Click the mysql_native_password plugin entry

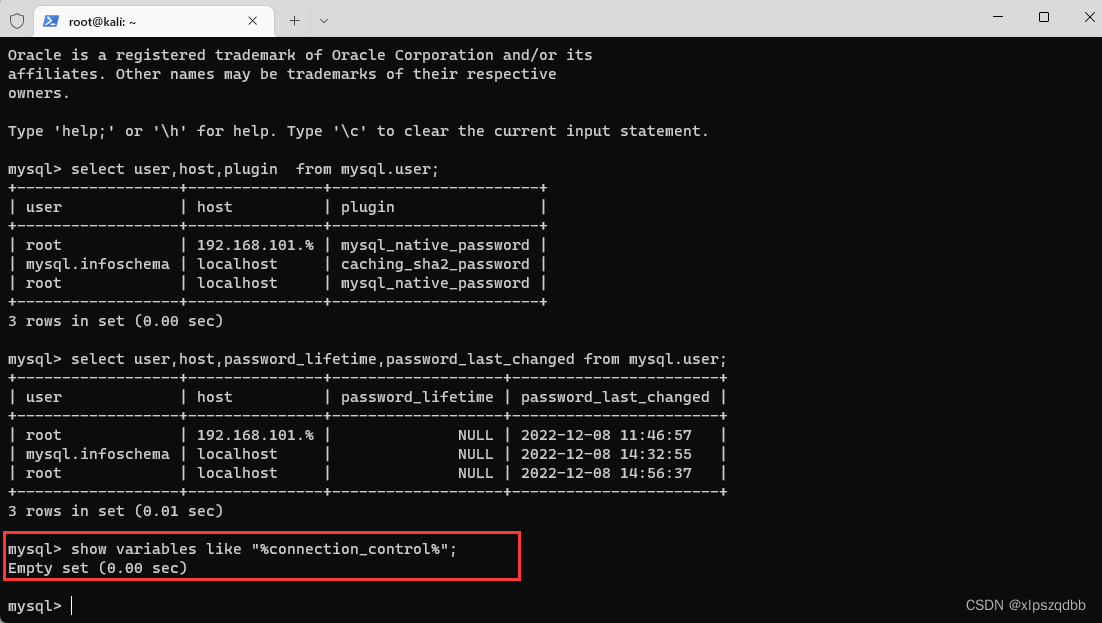[x=435, y=244]
